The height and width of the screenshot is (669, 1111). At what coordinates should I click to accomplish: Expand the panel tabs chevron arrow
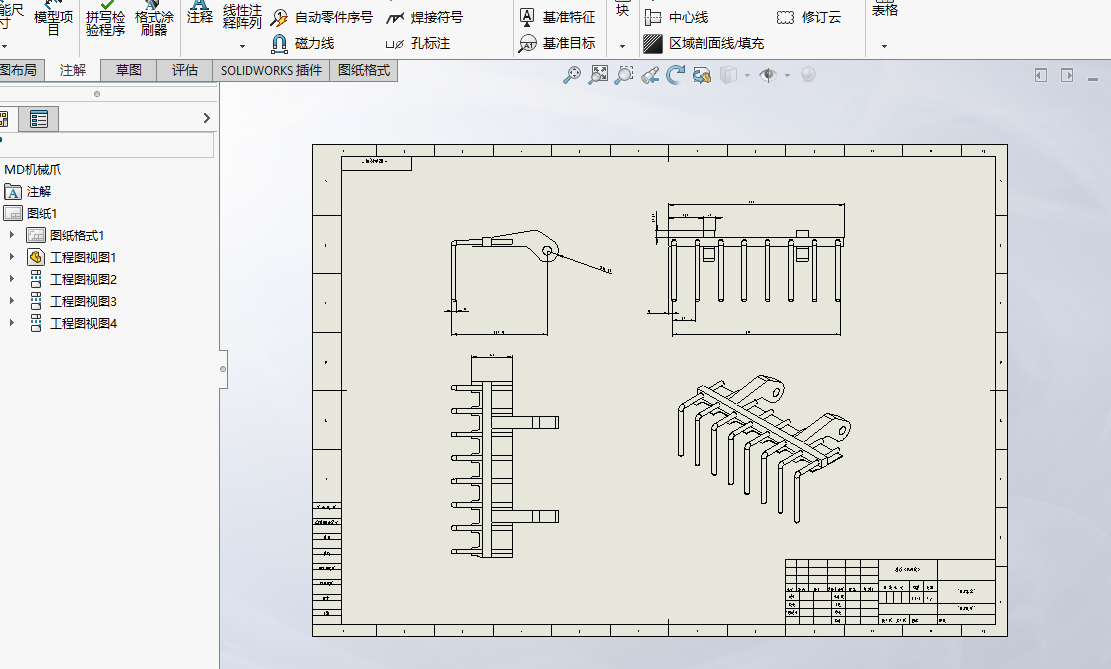tap(206, 118)
